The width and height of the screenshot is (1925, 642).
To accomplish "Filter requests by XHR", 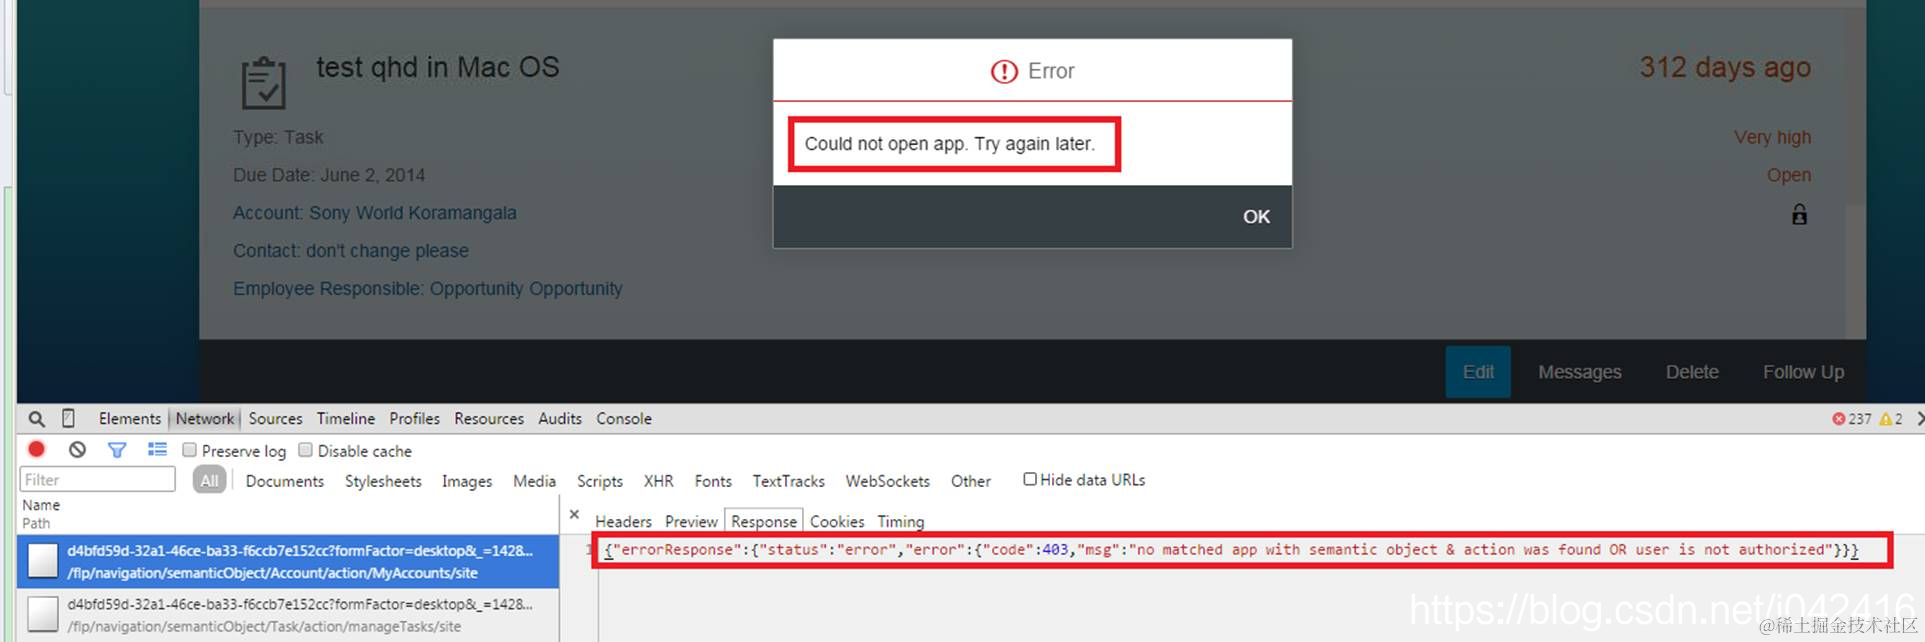I will pyautogui.click(x=658, y=481).
